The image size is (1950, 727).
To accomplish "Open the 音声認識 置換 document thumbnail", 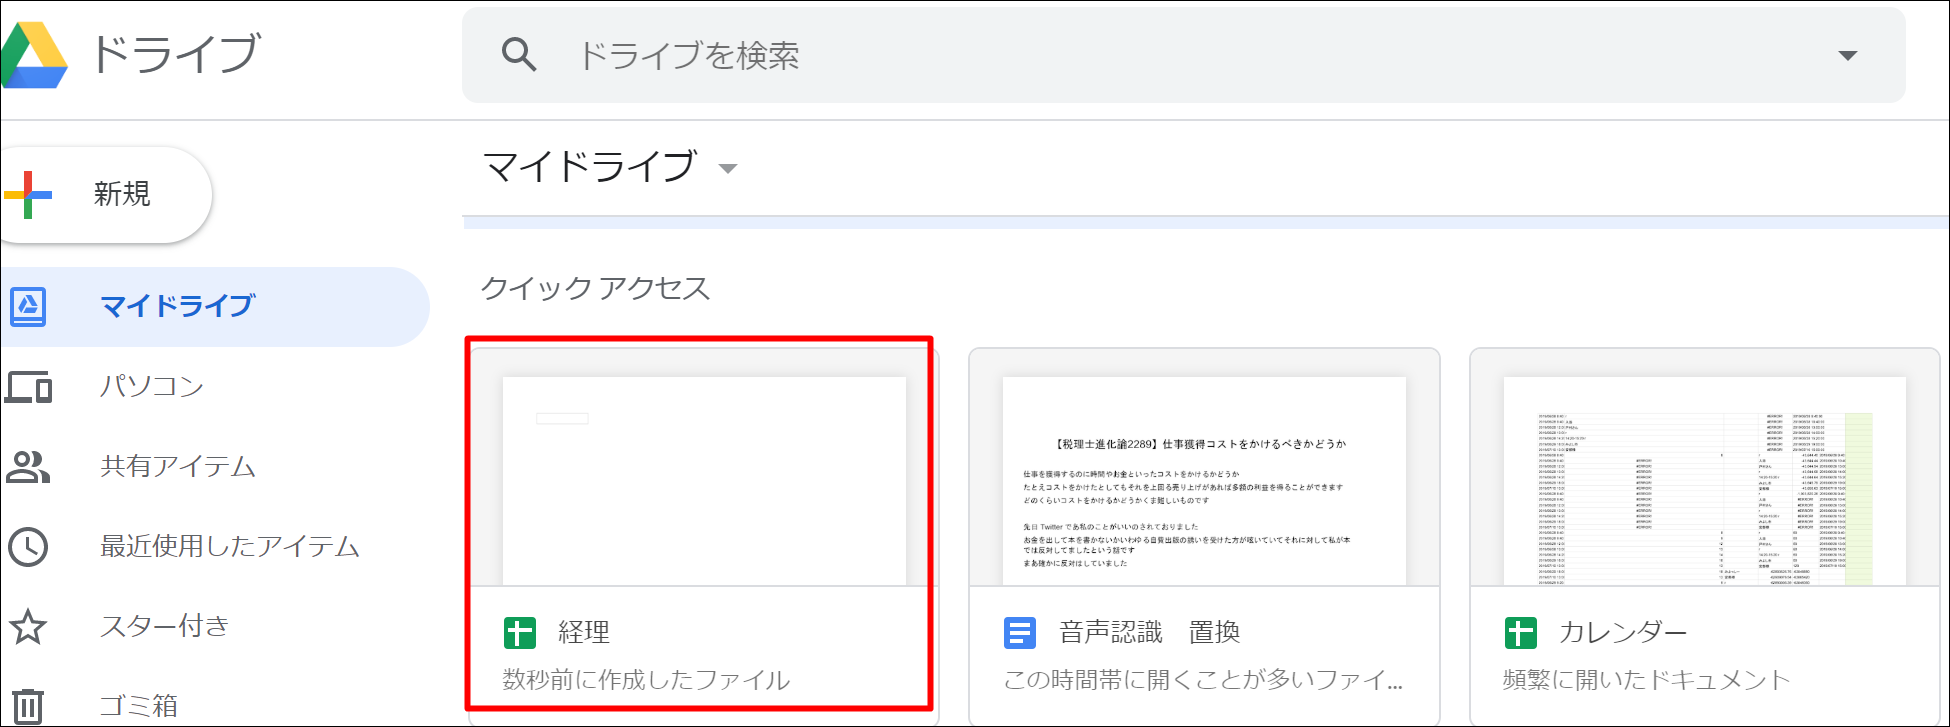I will [x=1204, y=481].
